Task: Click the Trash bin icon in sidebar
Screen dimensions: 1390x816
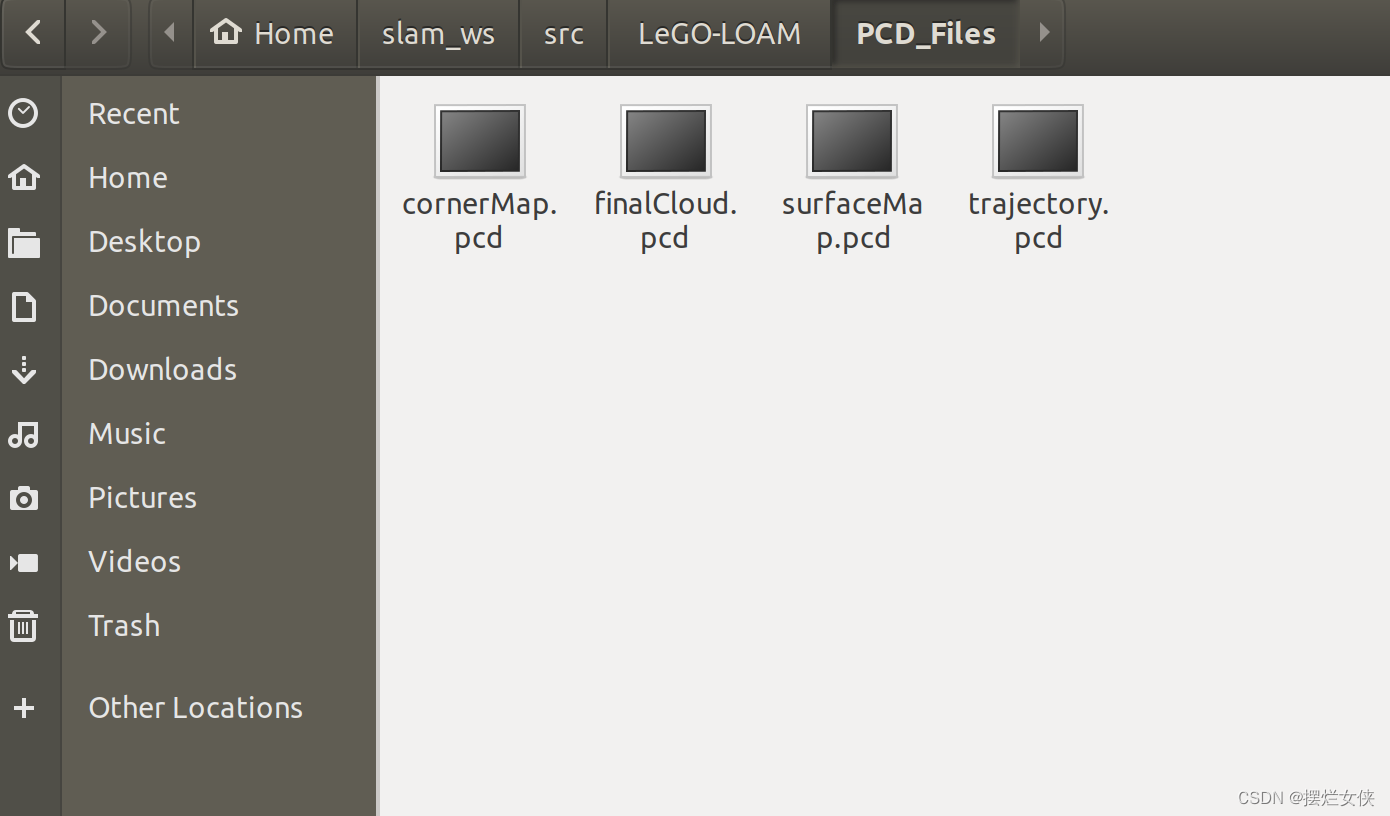Action: [23, 626]
